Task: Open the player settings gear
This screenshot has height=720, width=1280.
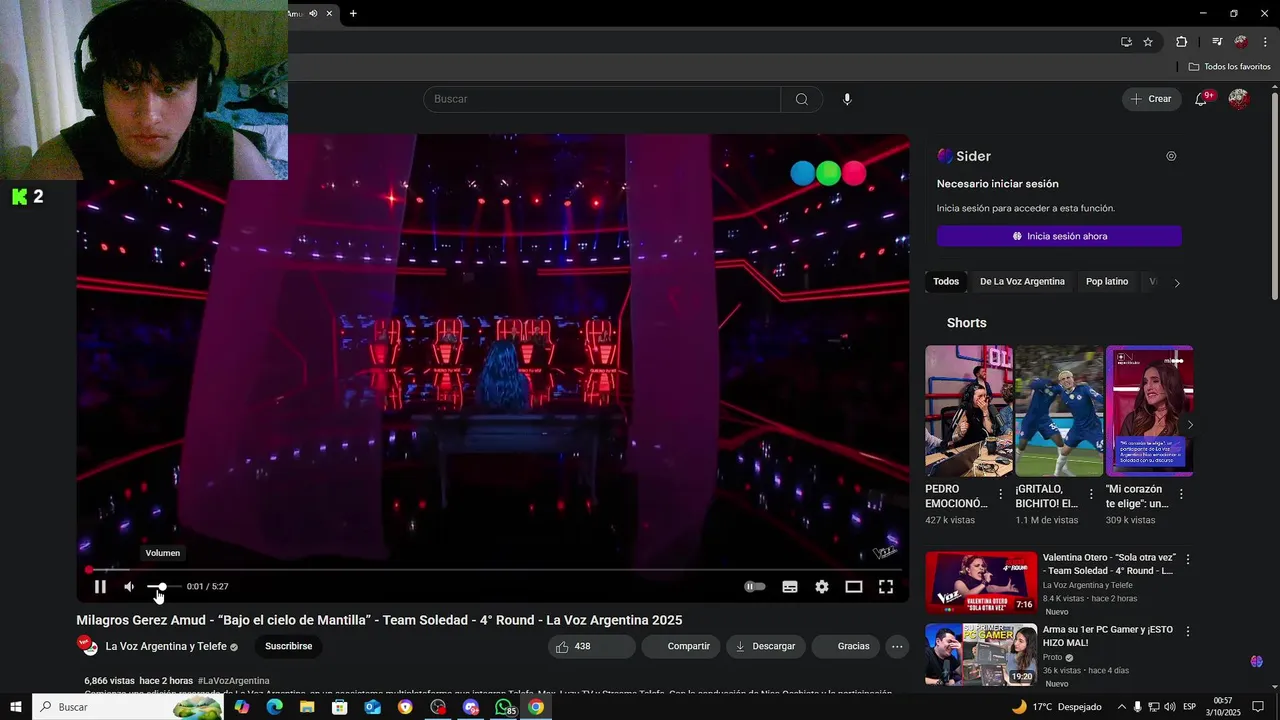Action: 822,587
